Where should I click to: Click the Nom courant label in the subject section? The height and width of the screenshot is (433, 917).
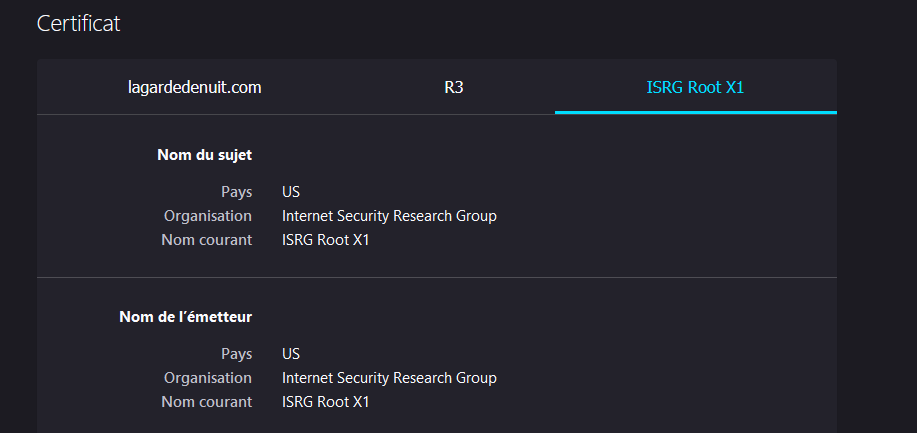[x=207, y=240]
